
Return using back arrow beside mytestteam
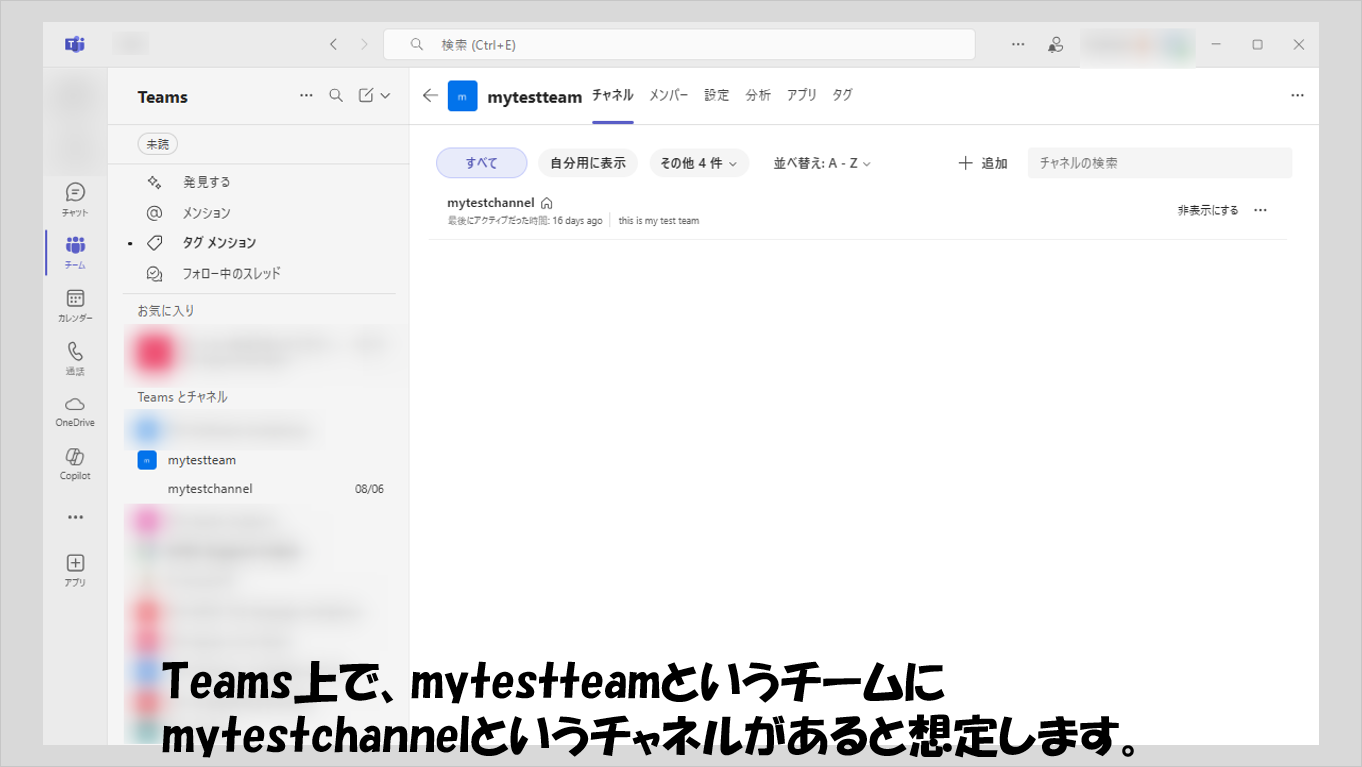pos(430,96)
